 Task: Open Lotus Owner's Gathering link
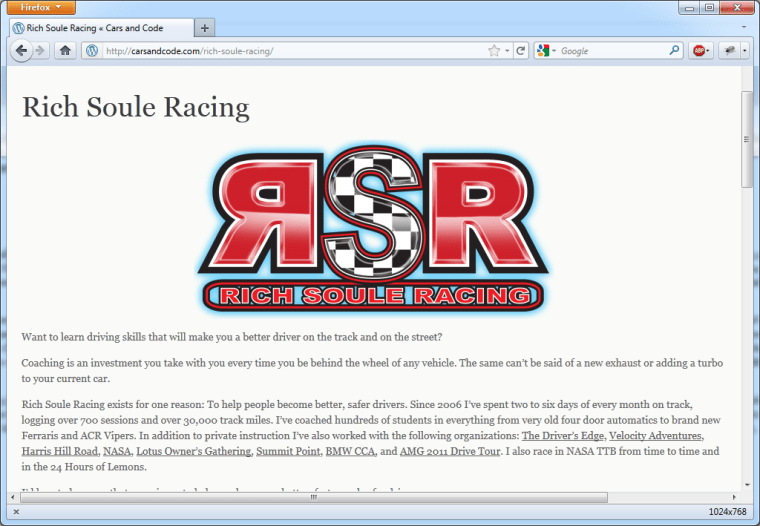pyautogui.click(x=193, y=451)
